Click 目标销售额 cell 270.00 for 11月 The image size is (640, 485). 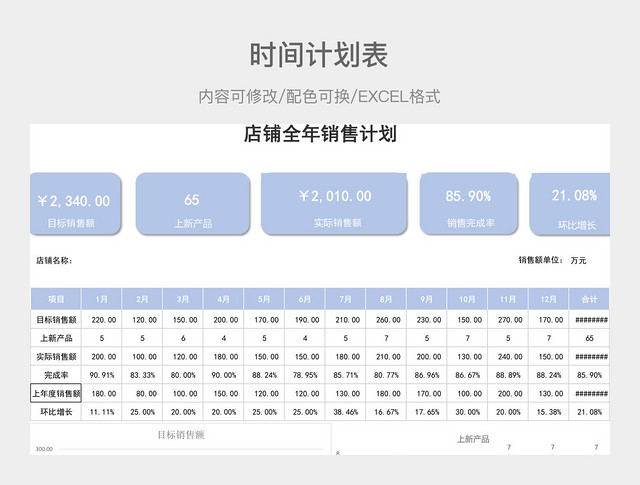508,320
